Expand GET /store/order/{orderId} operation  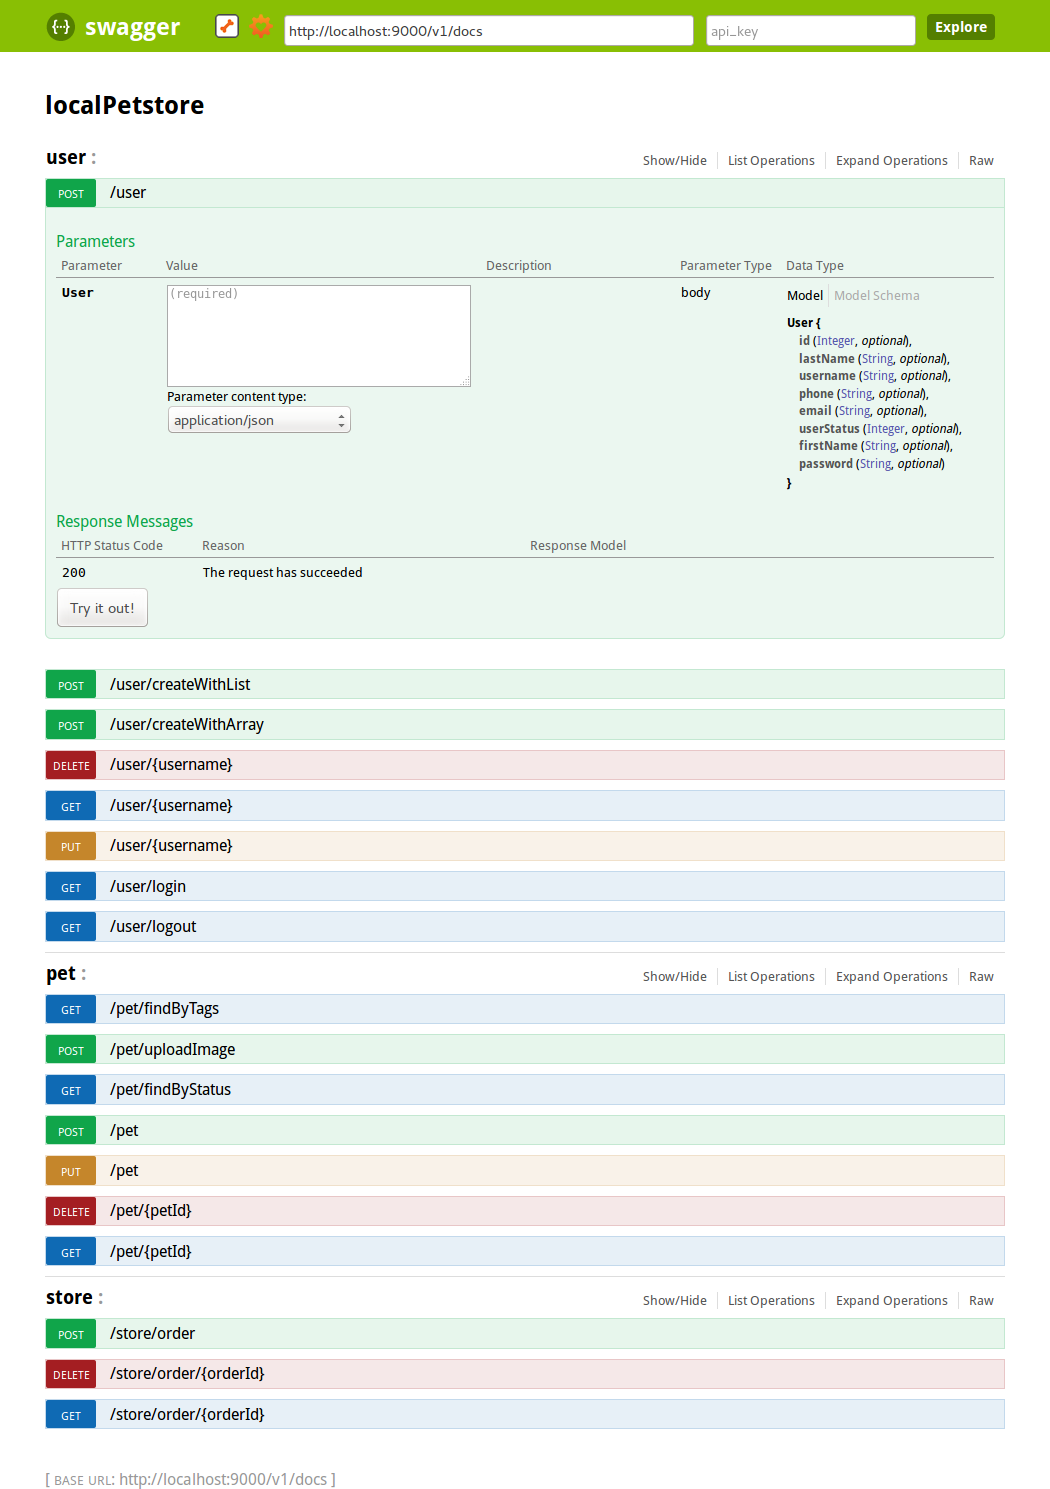pos(525,1415)
